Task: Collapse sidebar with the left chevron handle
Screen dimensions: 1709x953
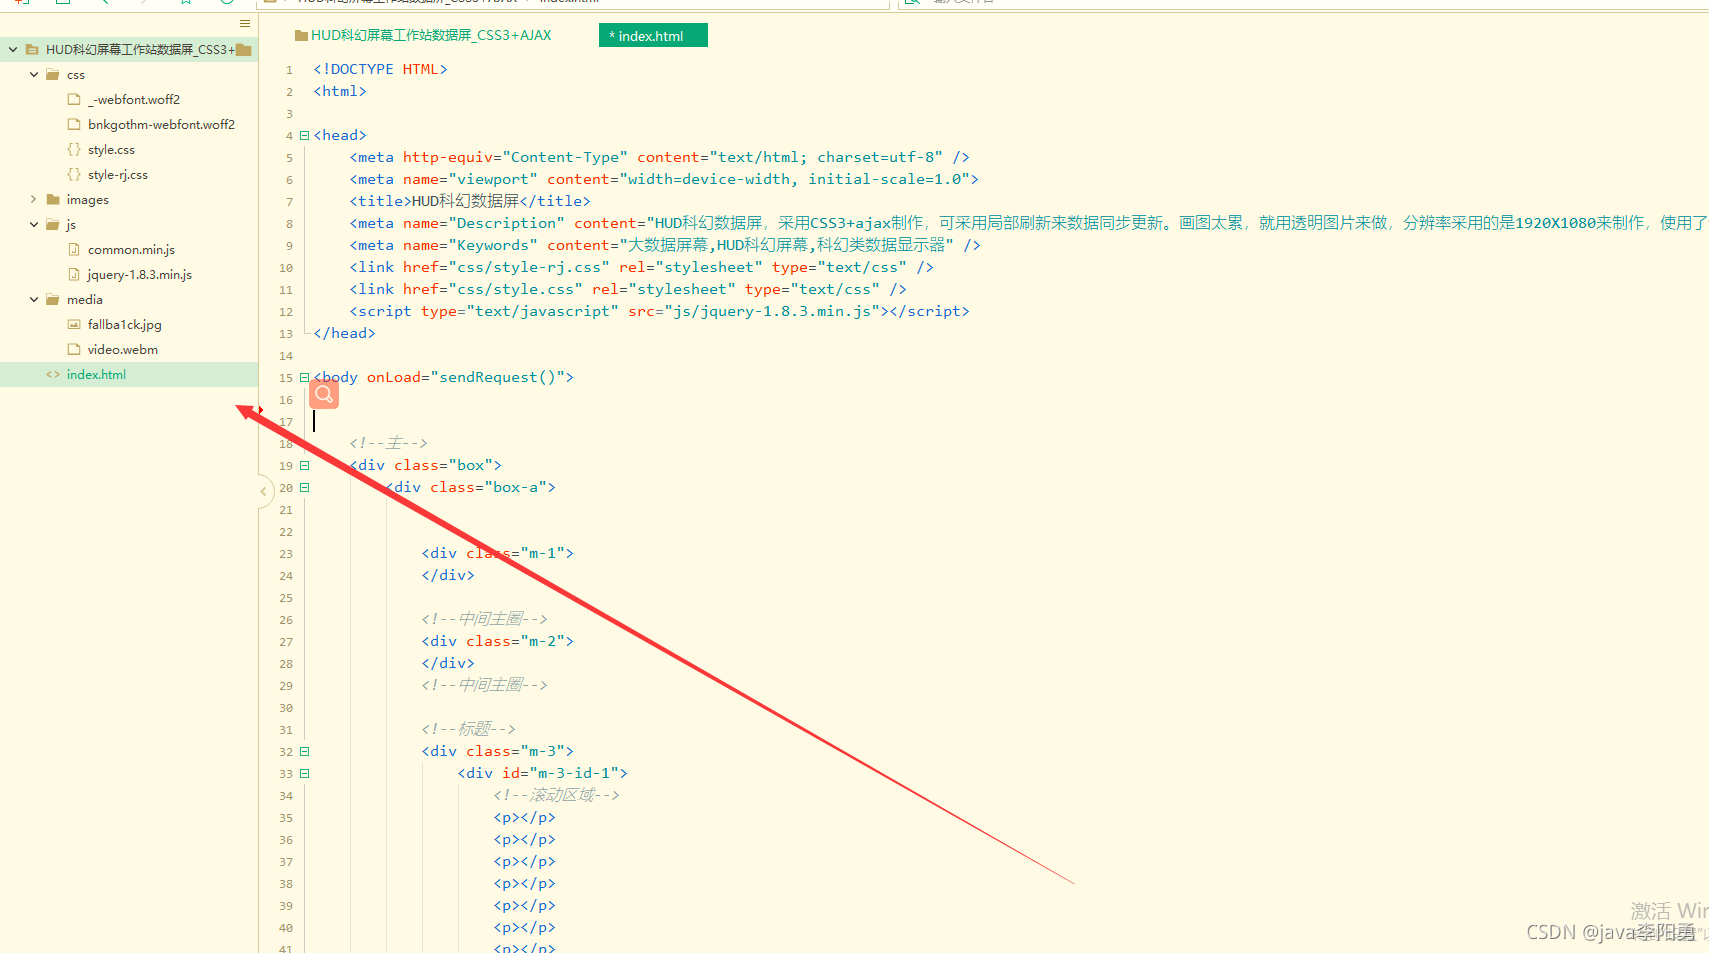Action: tap(264, 491)
